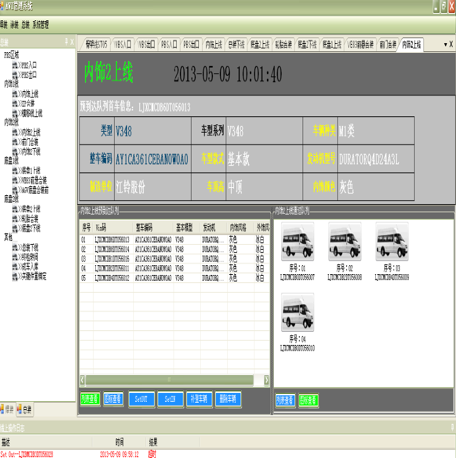Switch to the 内饰上线 tab
456x458 pixels.
[214, 44]
